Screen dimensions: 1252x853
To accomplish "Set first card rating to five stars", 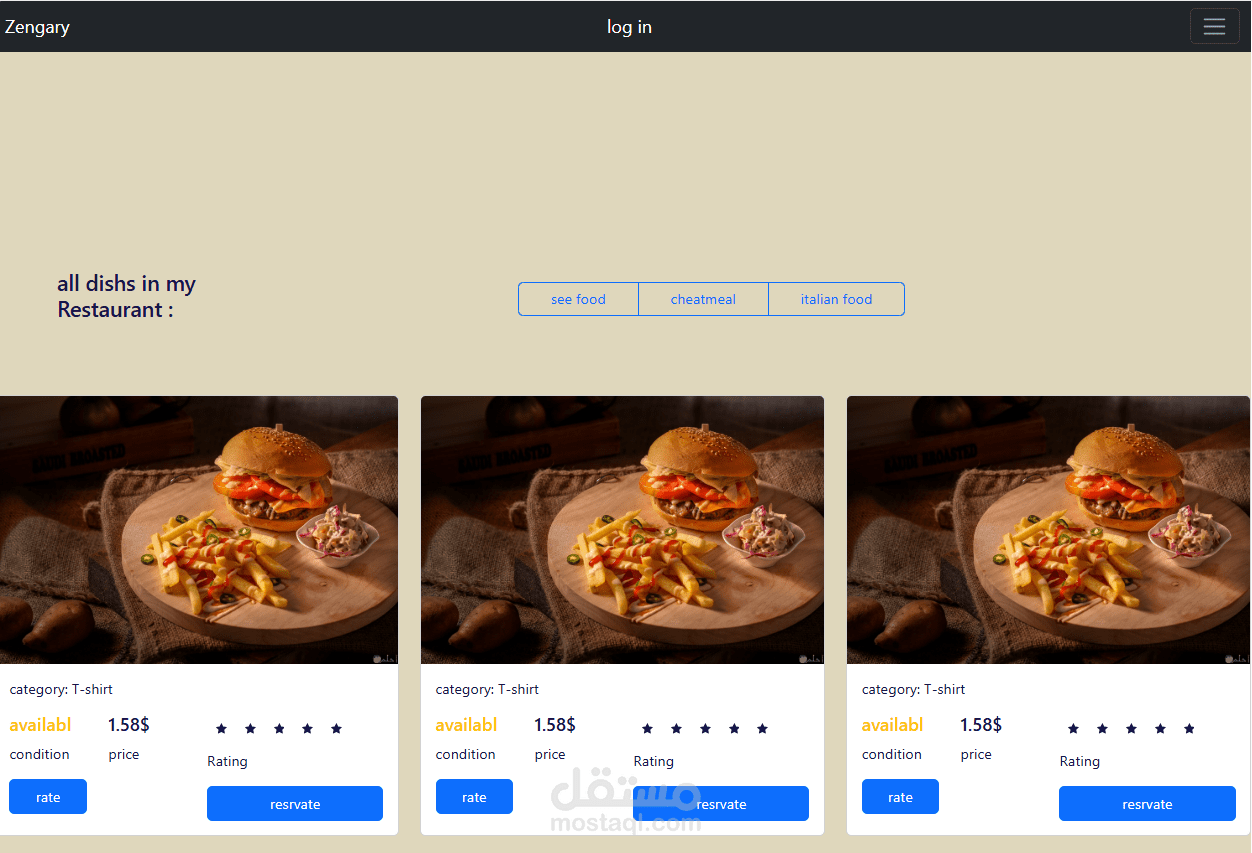I will click(x=336, y=729).
